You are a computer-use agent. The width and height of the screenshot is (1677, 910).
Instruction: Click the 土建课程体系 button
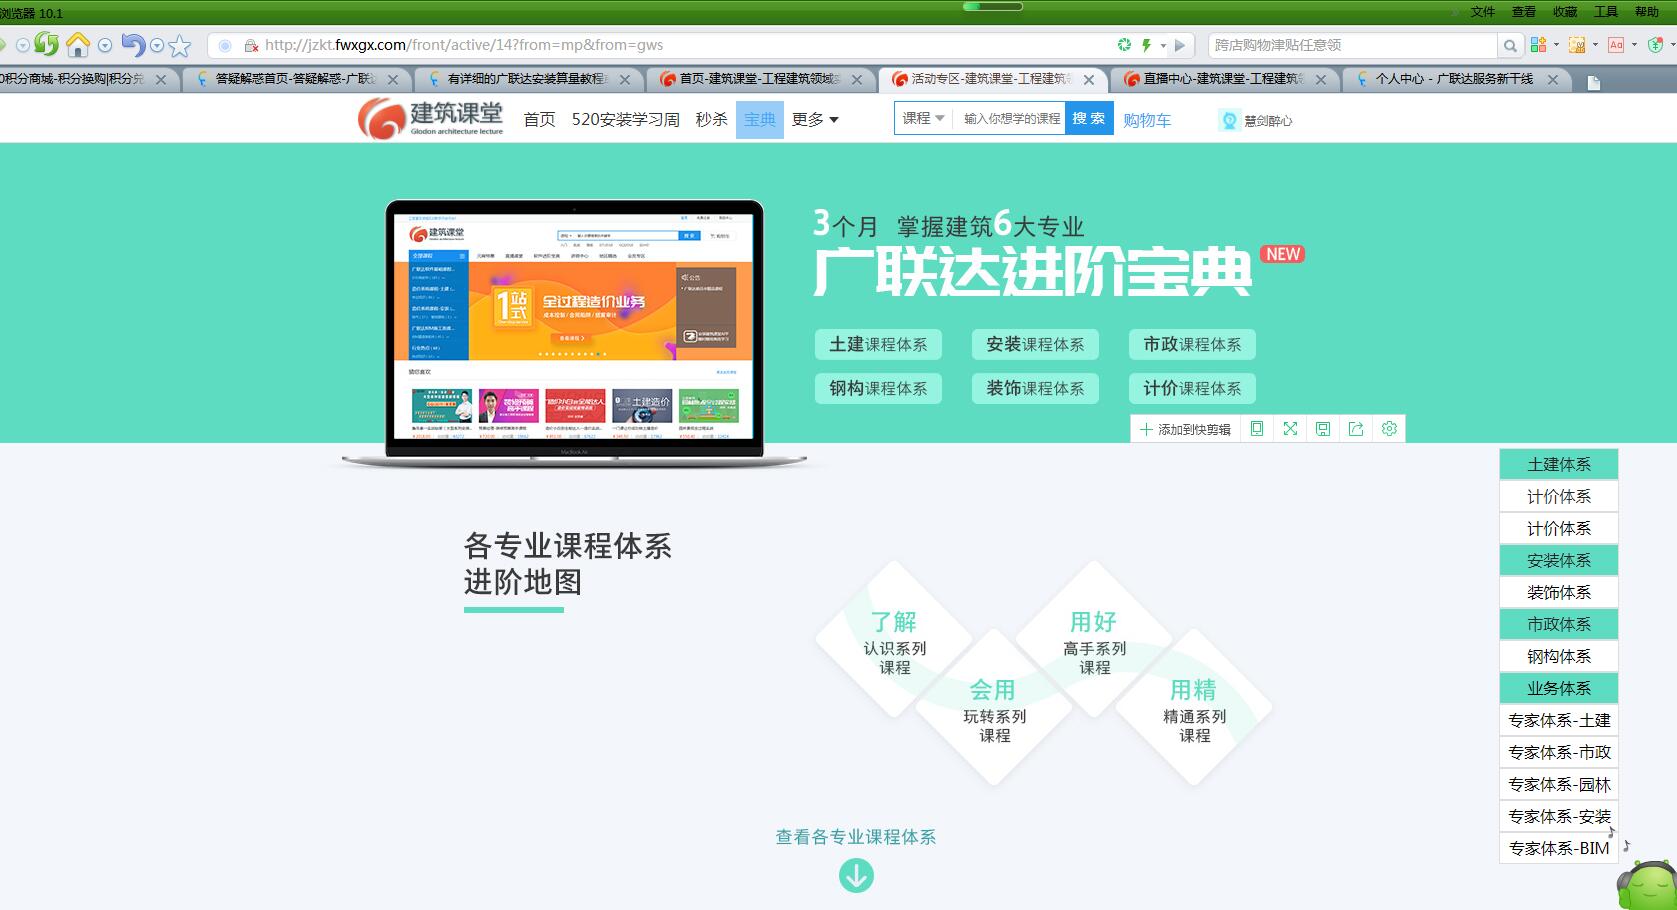878,344
